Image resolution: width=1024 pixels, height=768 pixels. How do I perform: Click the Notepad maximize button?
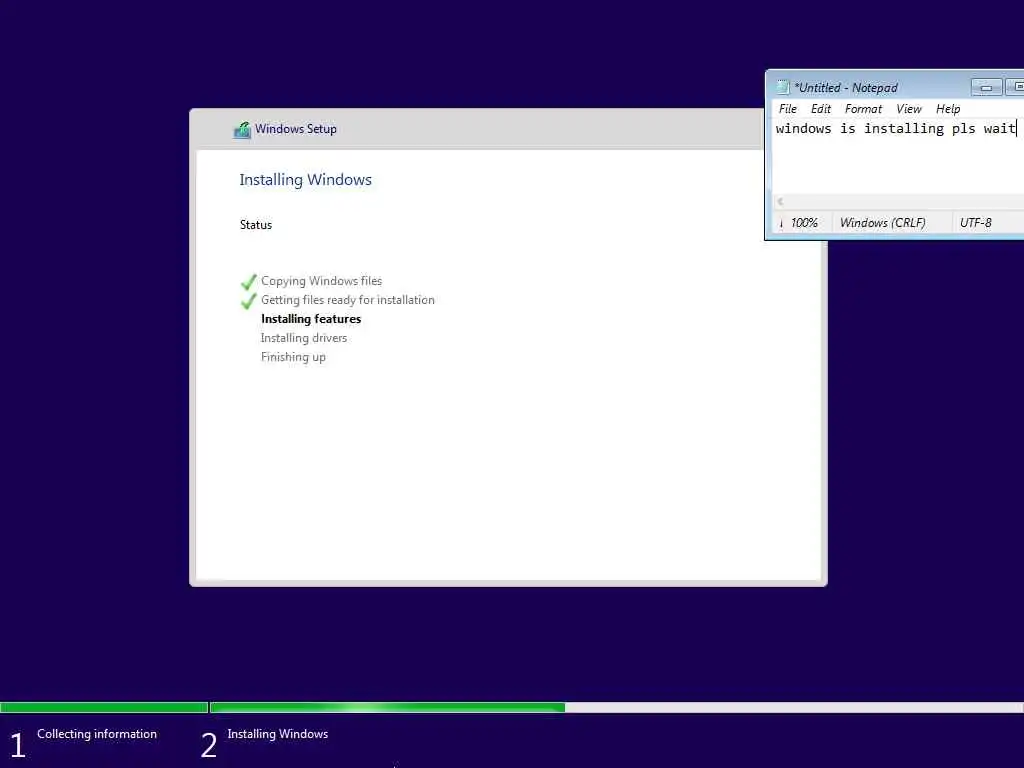click(x=1015, y=87)
